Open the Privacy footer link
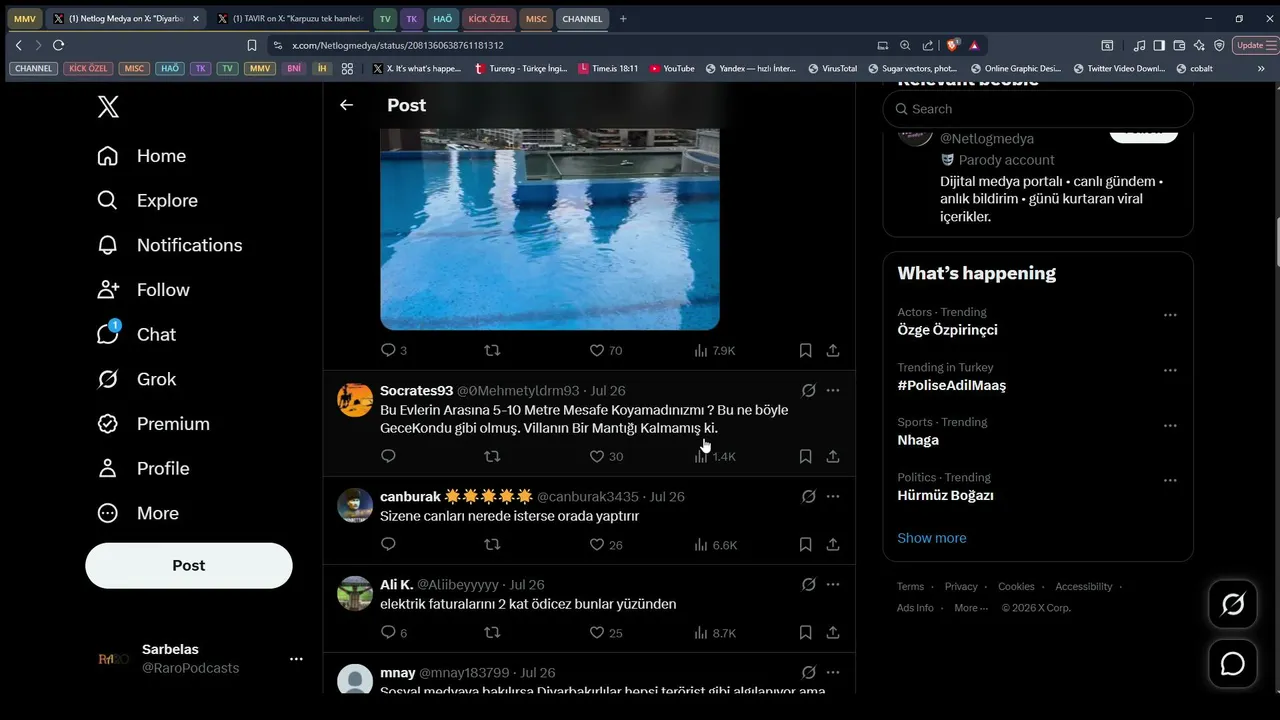The image size is (1280, 720). [x=961, y=587]
